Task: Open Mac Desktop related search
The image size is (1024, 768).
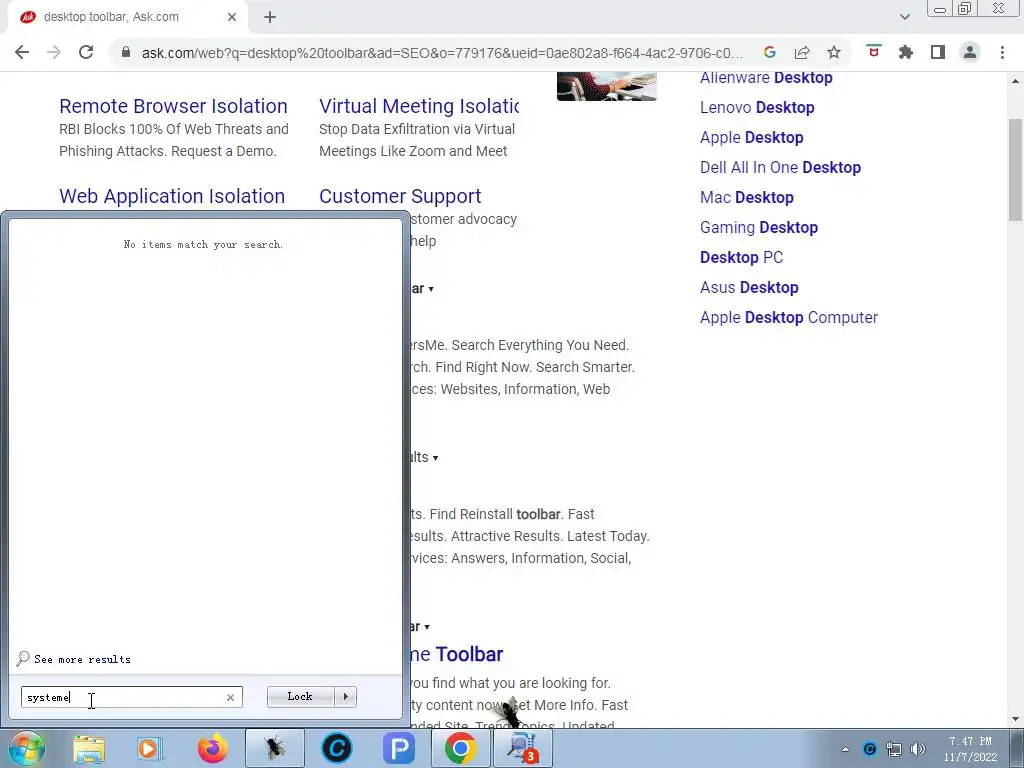Action: [x=746, y=197]
